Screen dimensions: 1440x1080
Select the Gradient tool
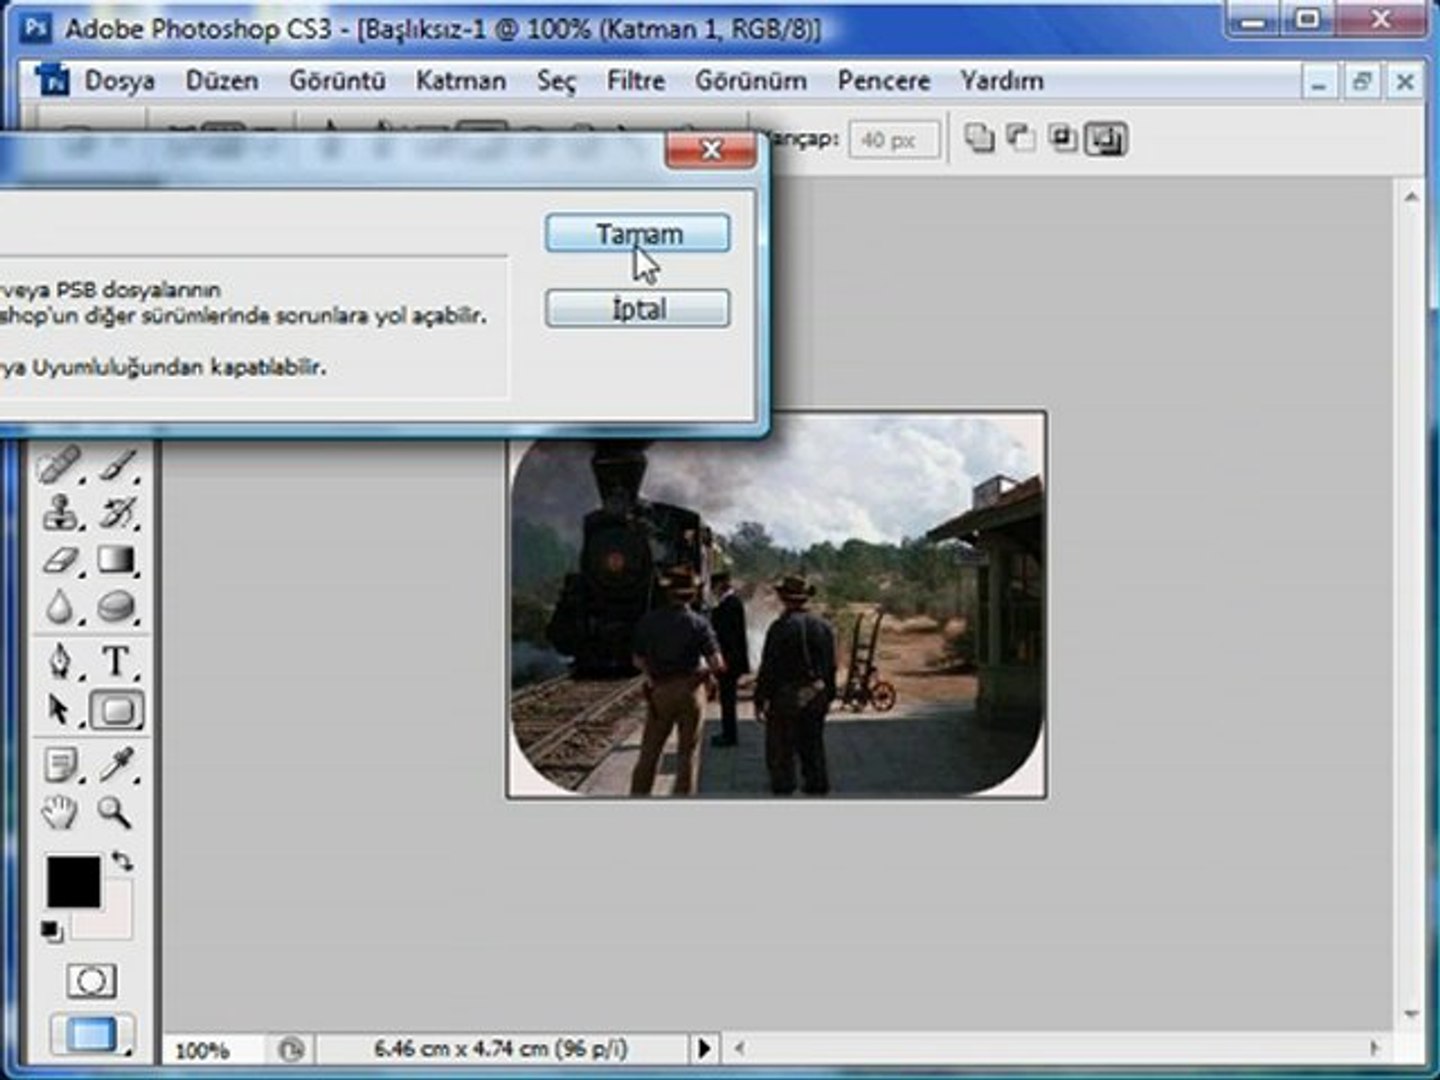pyautogui.click(x=118, y=560)
